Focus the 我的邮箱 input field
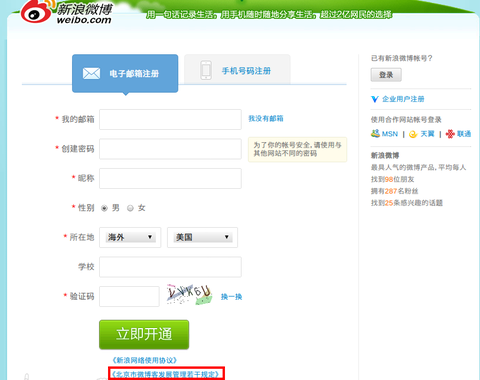This screenshot has height=380, width=480. click(x=170, y=119)
